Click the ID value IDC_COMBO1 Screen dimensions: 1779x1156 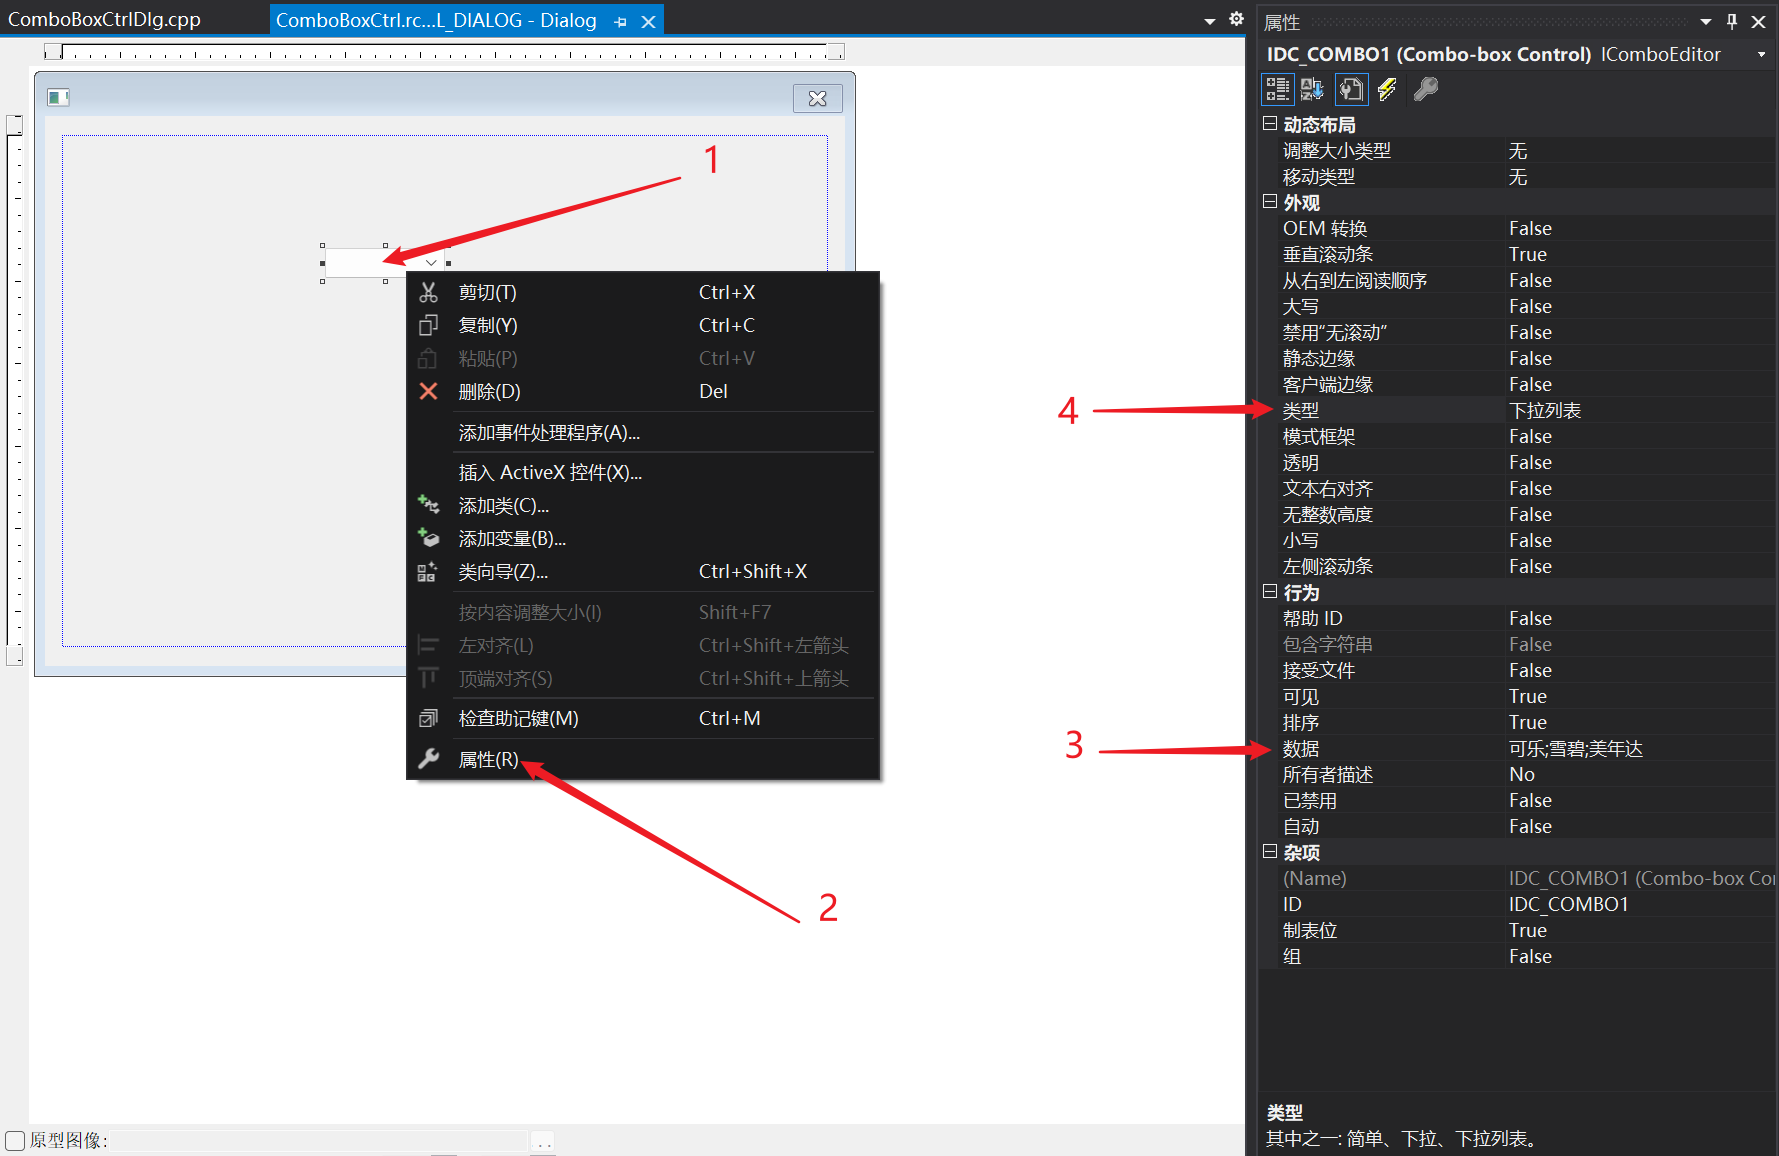(1640, 904)
